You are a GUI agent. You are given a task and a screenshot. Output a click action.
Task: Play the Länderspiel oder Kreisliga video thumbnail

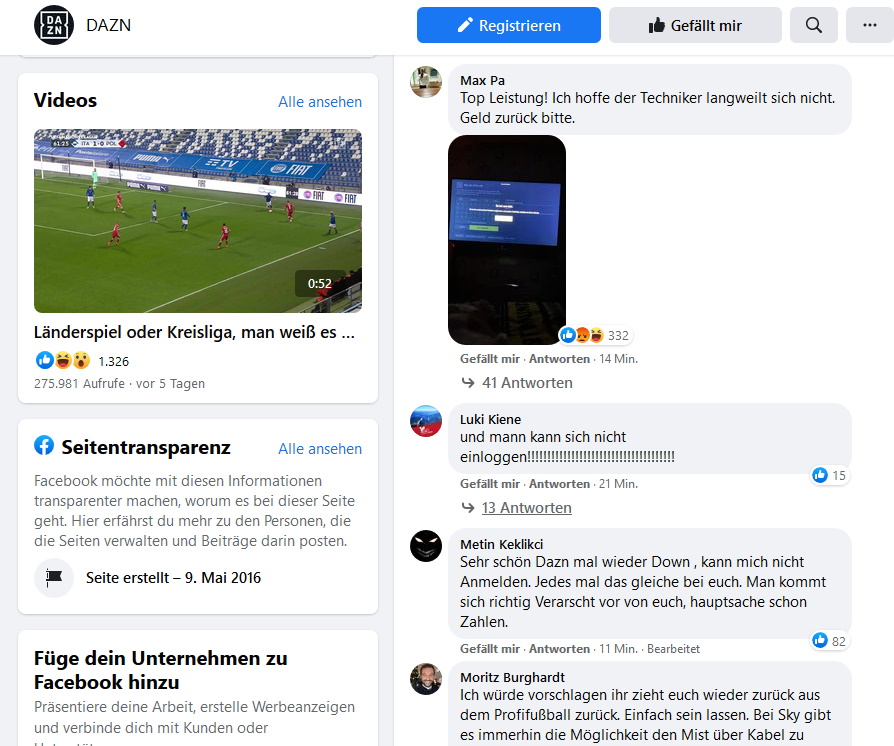198,221
